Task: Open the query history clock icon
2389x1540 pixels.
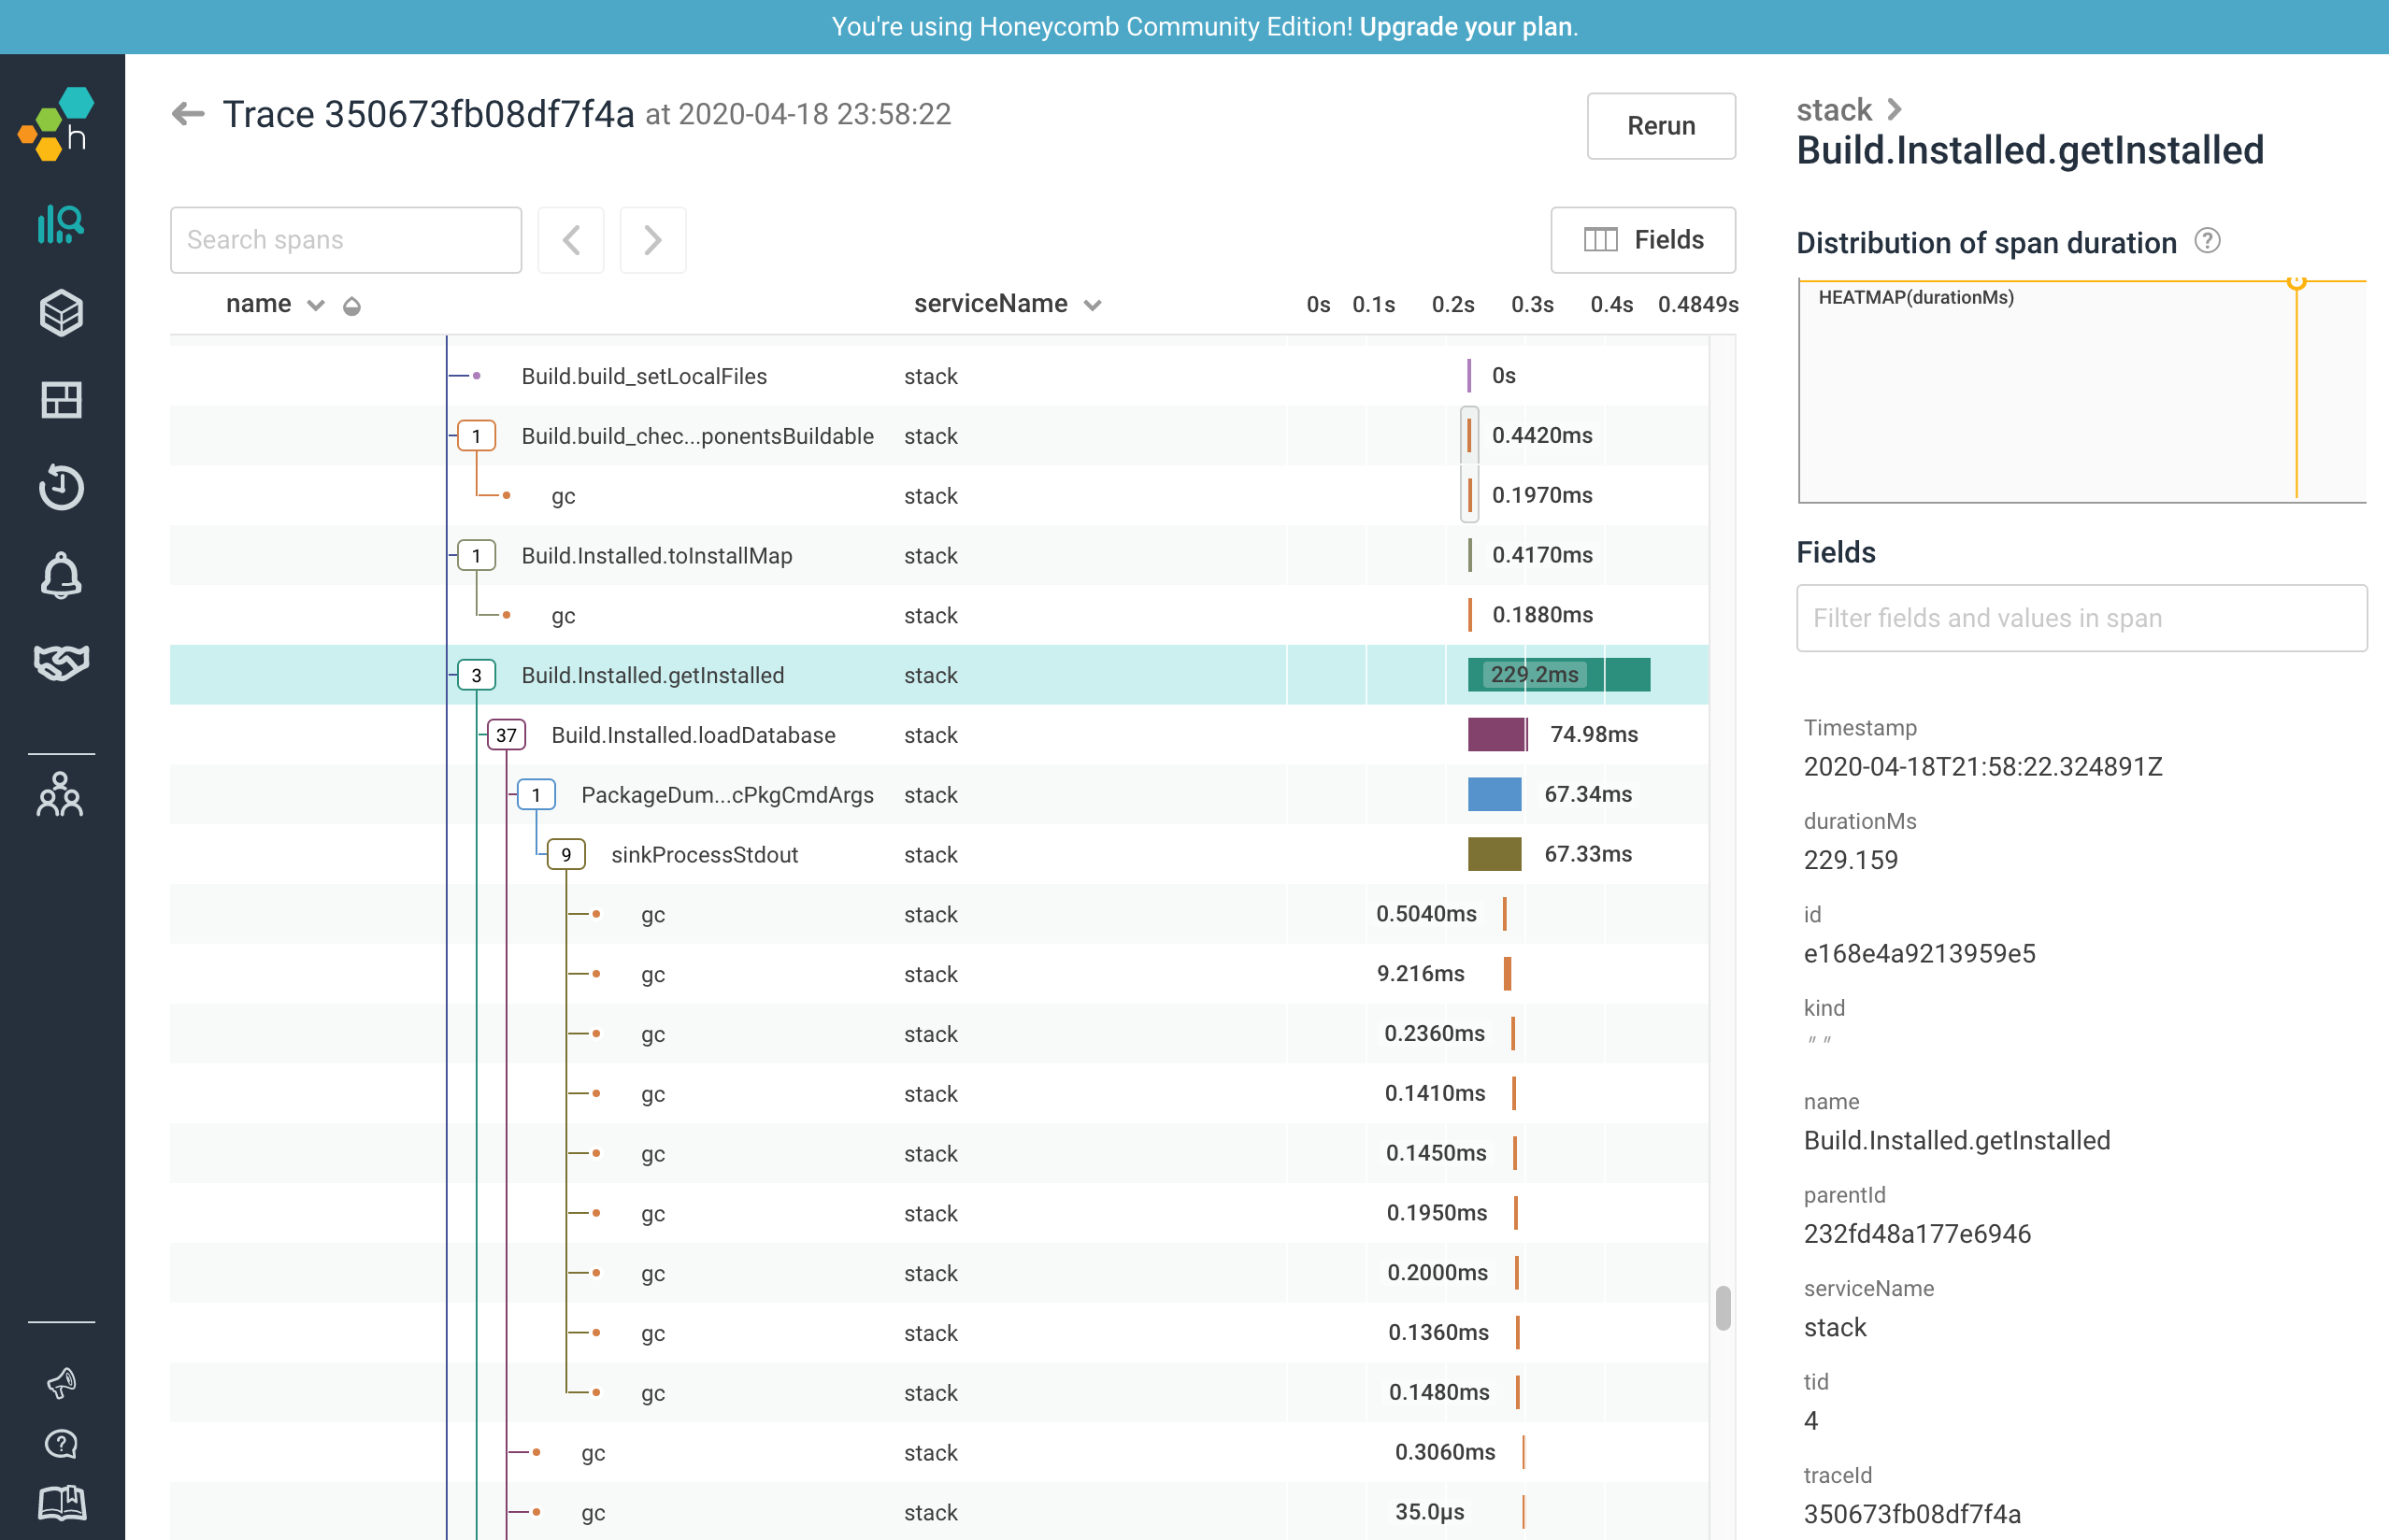Action: pos(60,487)
